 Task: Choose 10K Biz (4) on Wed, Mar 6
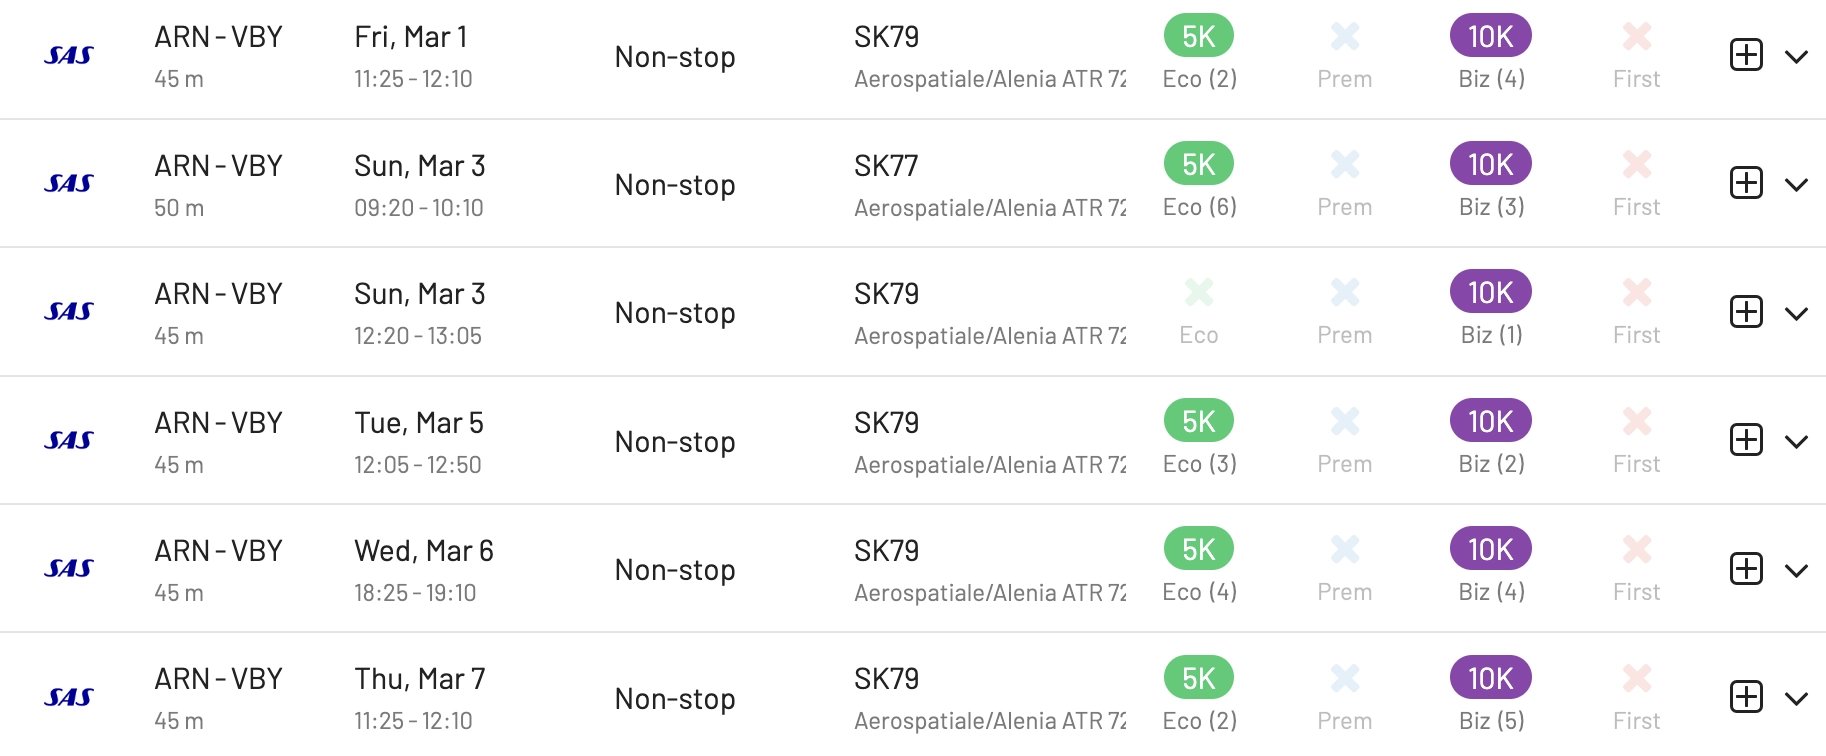click(1491, 549)
